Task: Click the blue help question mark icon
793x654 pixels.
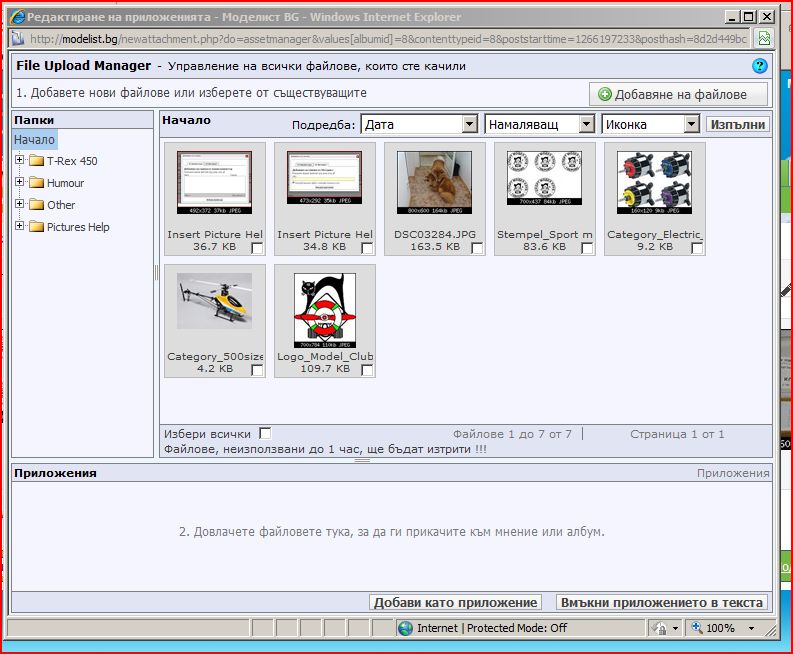Action: click(x=760, y=66)
